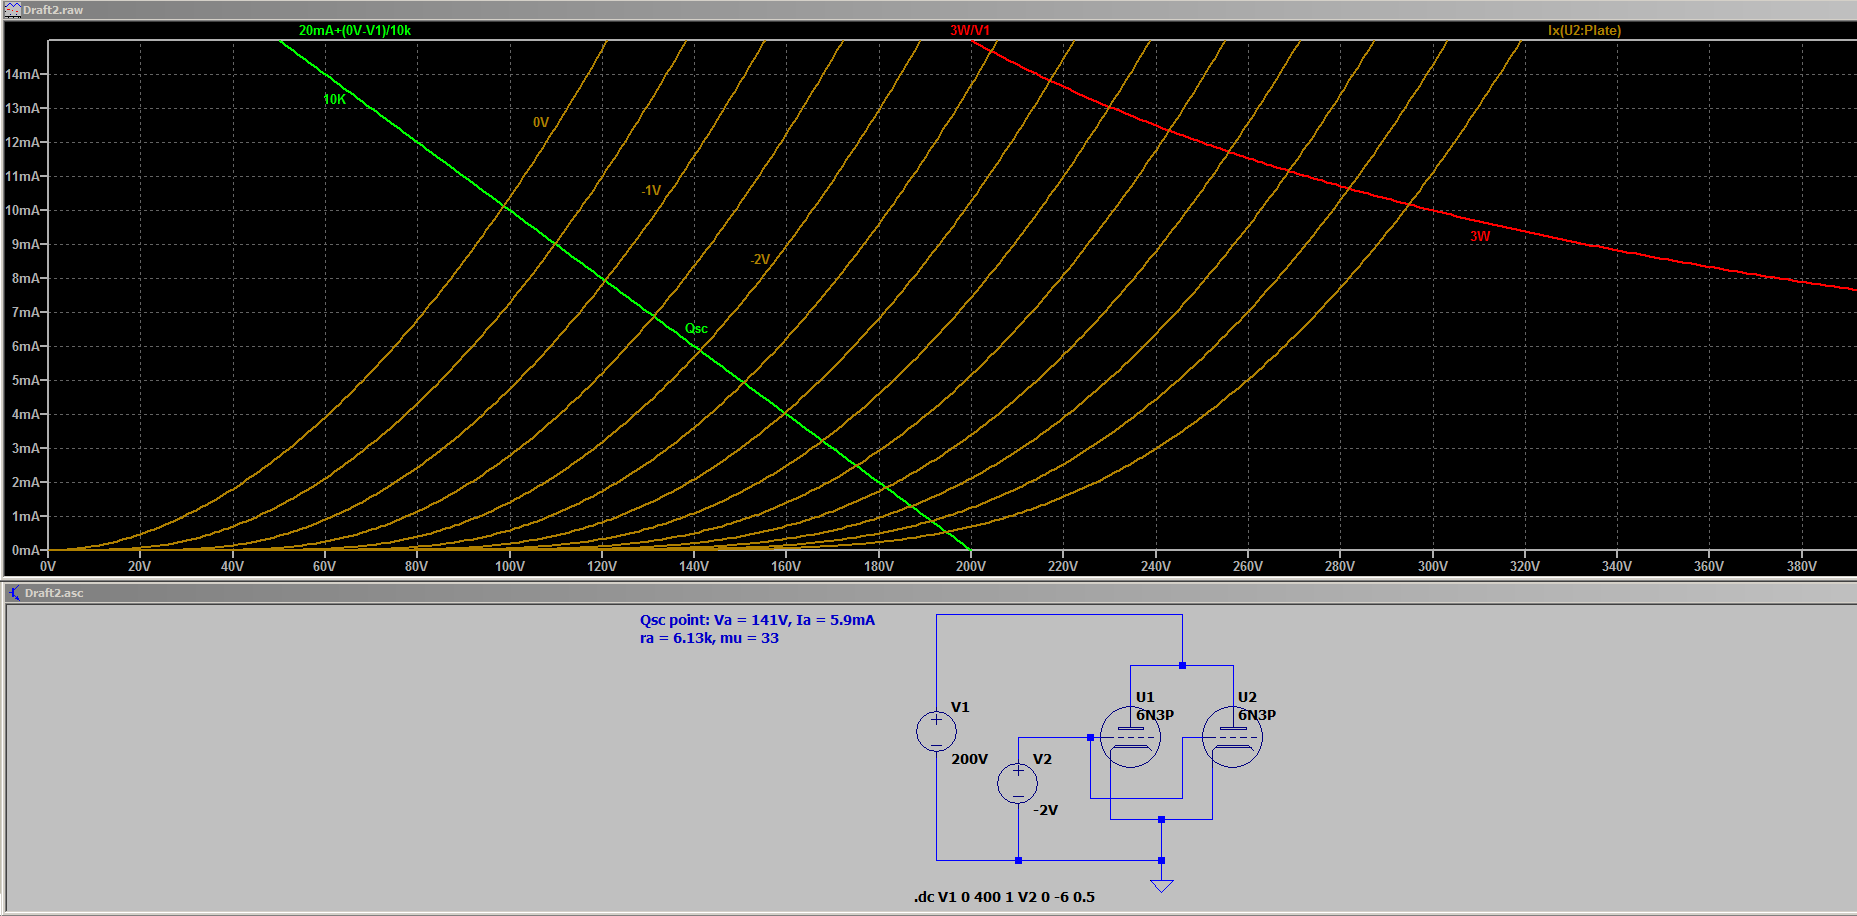Viewport: 1857px width, 916px height.
Task: Click the U1 reference designator
Action: coord(1145,697)
